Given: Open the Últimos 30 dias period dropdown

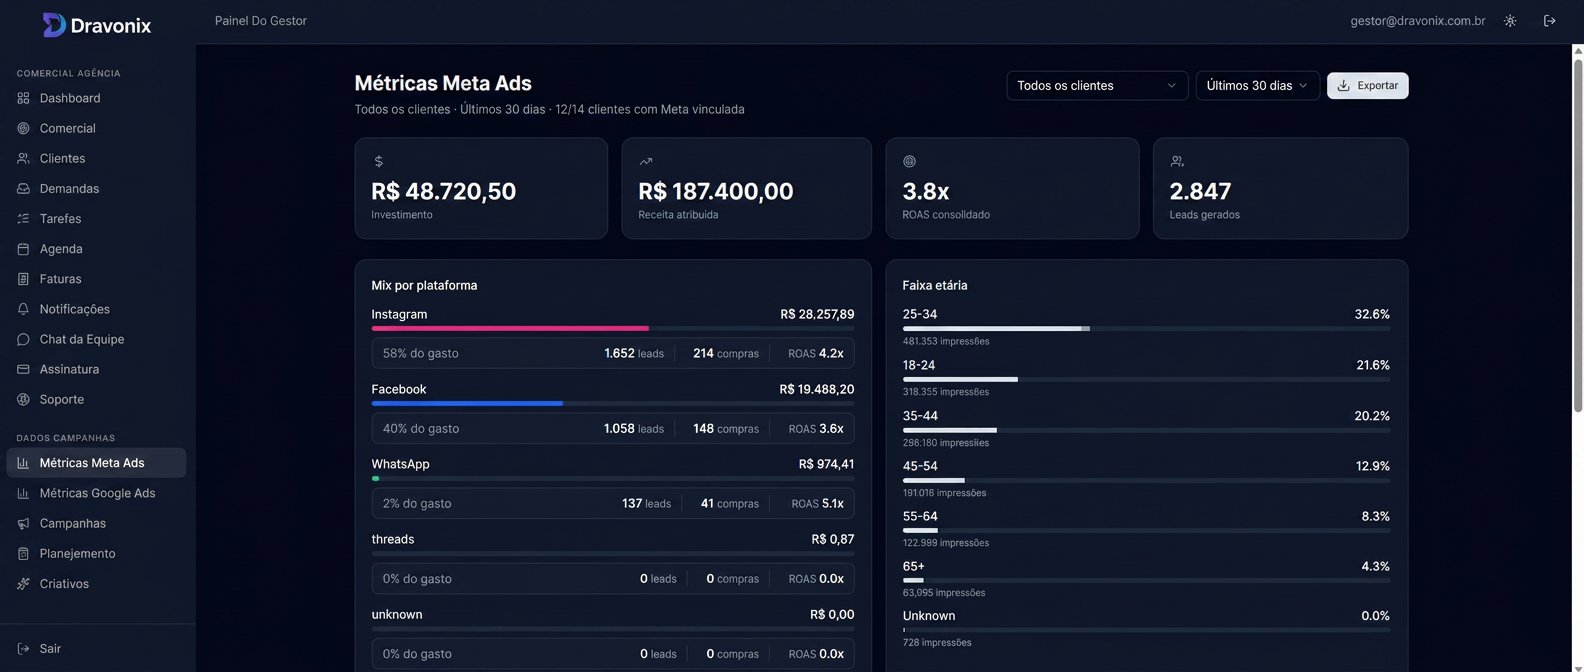Looking at the screenshot, I should click(x=1257, y=86).
